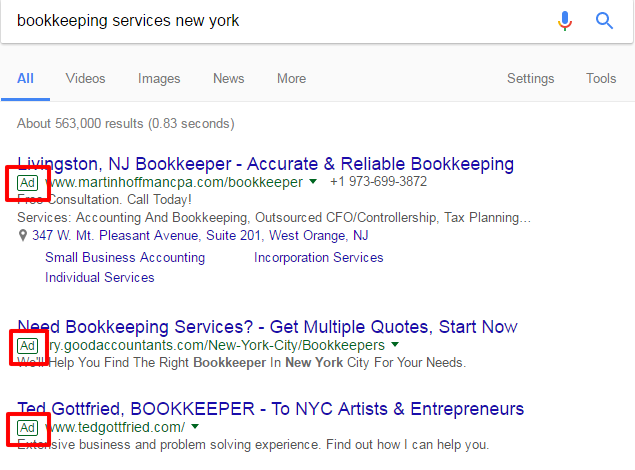
Task: Click the map pin icon by the address
Action: [23, 235]
